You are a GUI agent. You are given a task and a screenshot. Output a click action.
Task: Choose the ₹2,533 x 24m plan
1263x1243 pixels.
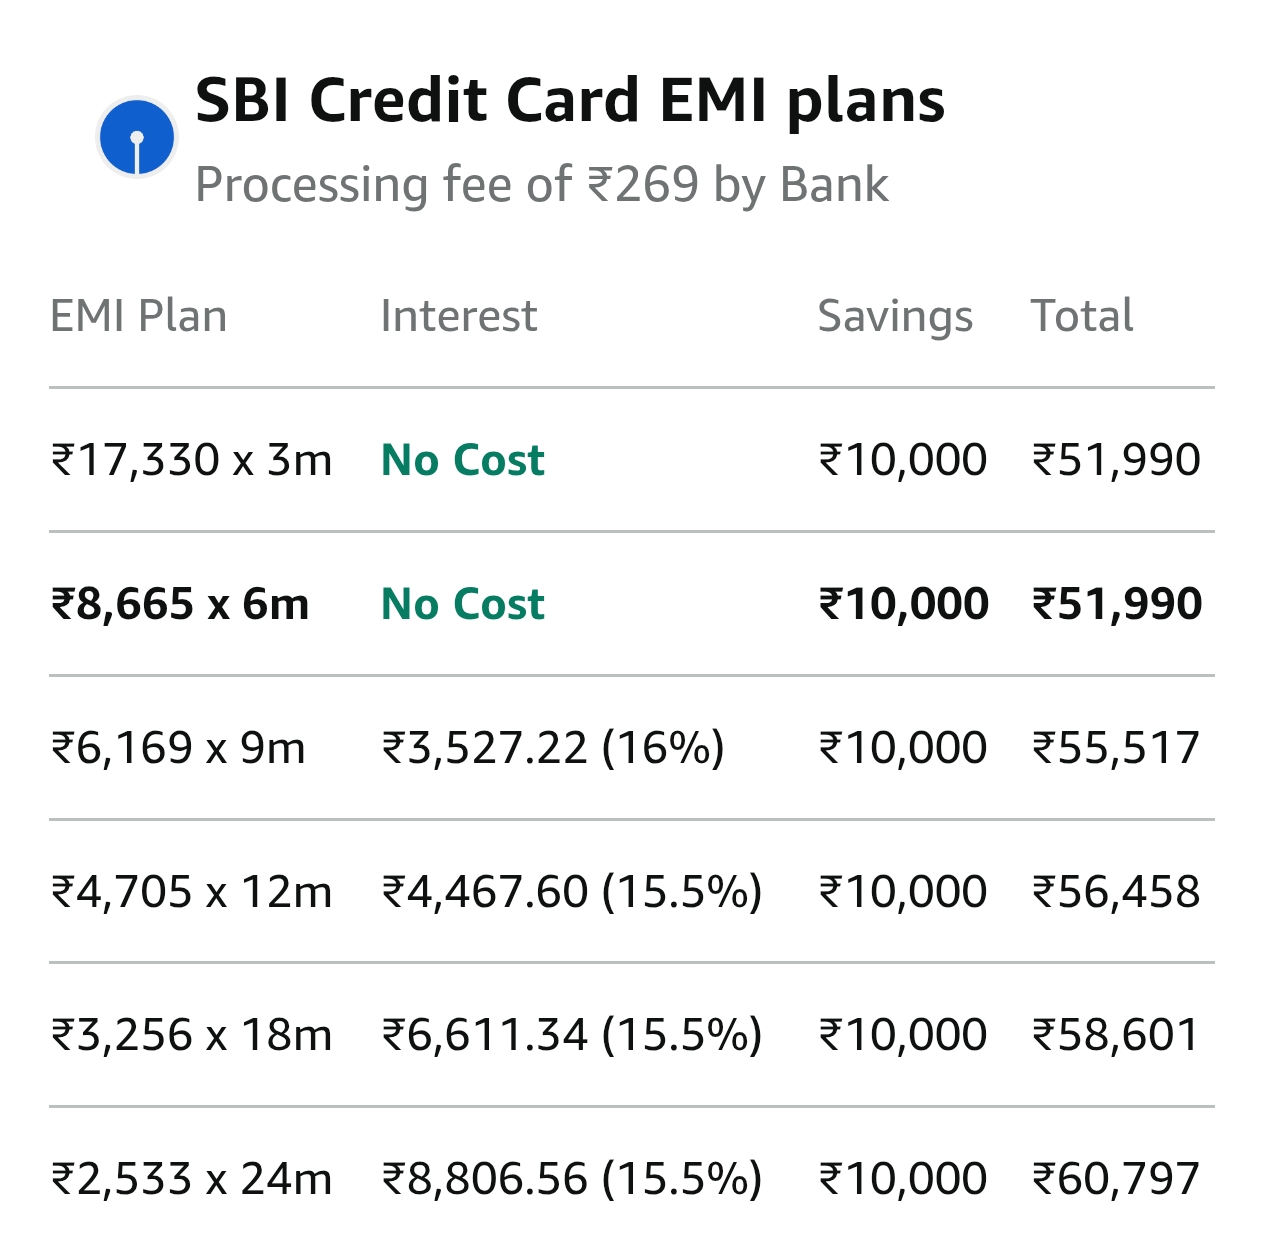(x=191, y=1179)
